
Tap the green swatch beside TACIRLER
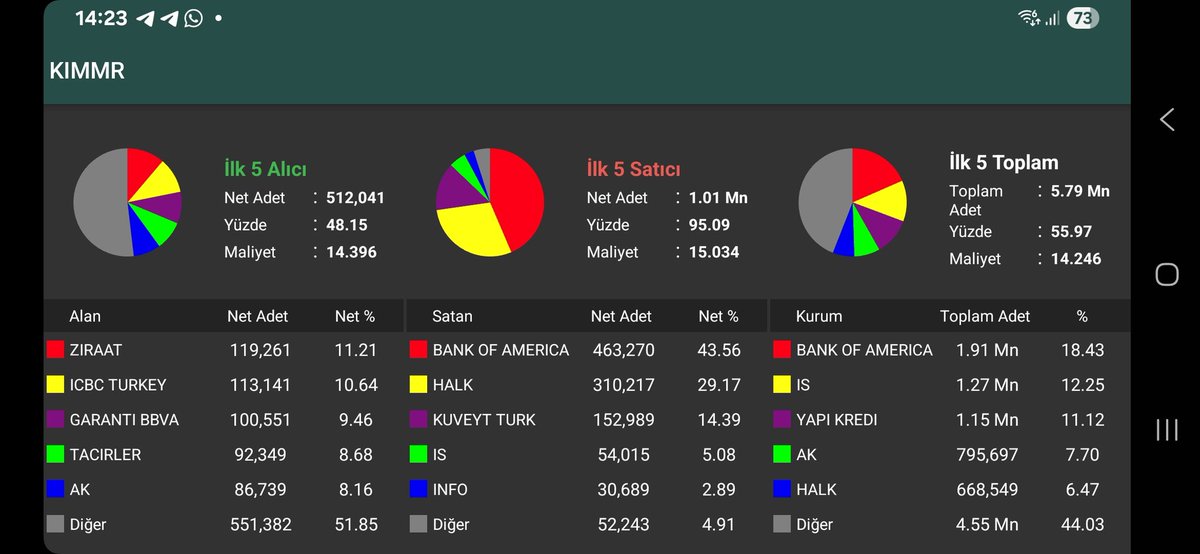(55, 455)
